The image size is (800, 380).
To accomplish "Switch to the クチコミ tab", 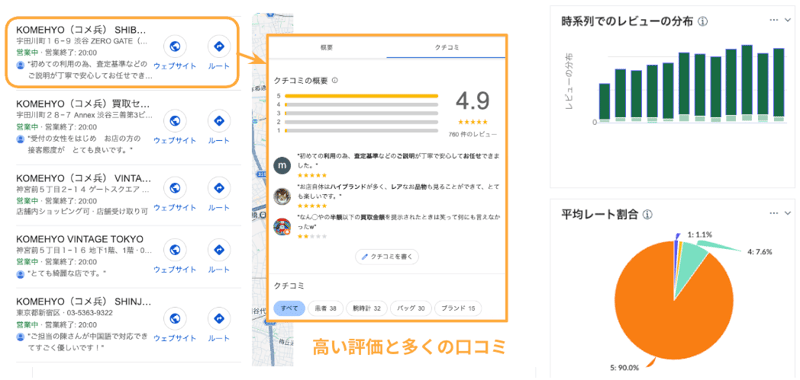I will (x=446, y=47).
